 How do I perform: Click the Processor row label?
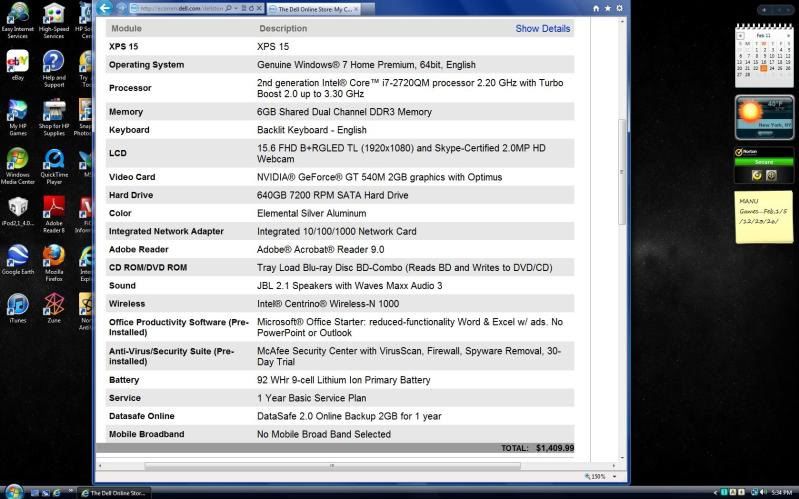pos(130,88)
